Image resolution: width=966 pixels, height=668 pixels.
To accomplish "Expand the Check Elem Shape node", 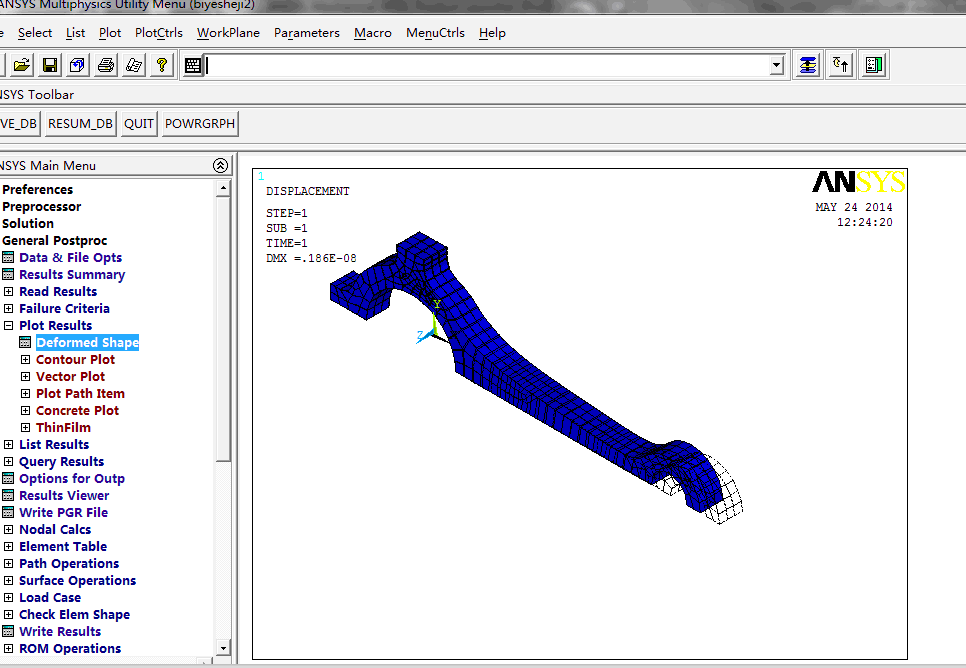I will click(9, 614).
